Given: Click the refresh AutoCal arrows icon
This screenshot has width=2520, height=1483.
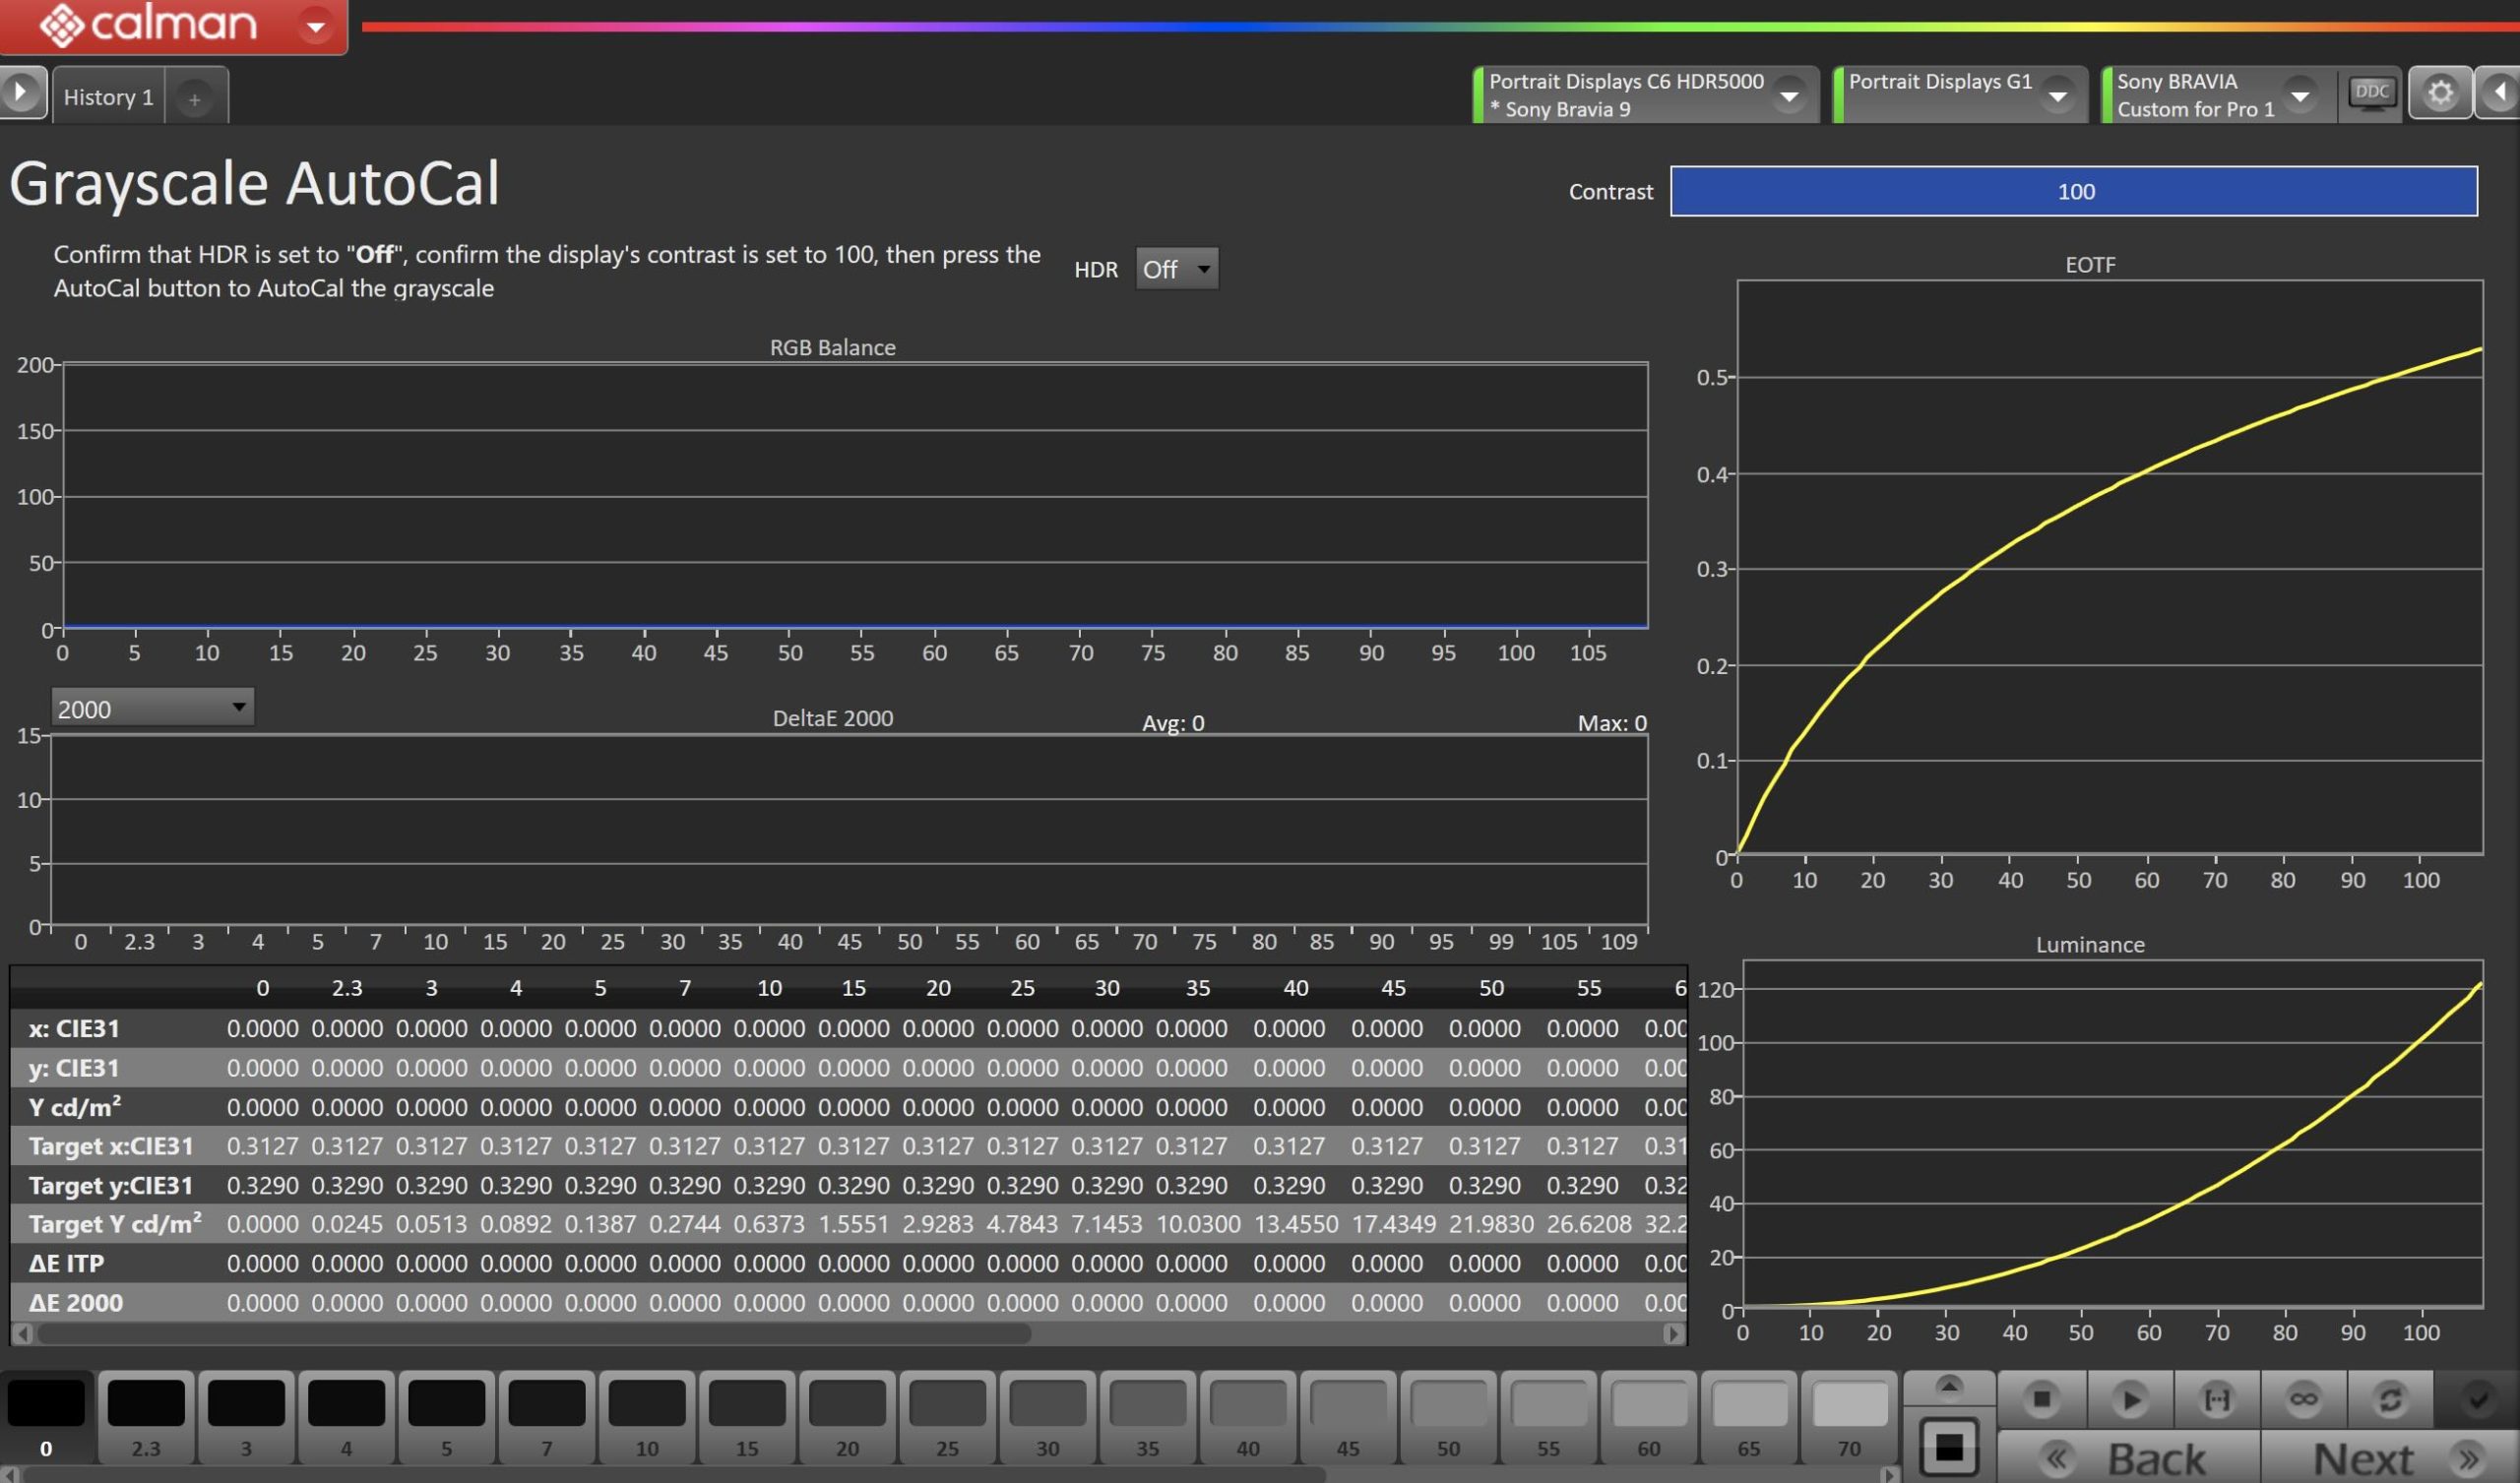Looking at the screenshot, I should pyautogui.click(x=2390, y=1398).
